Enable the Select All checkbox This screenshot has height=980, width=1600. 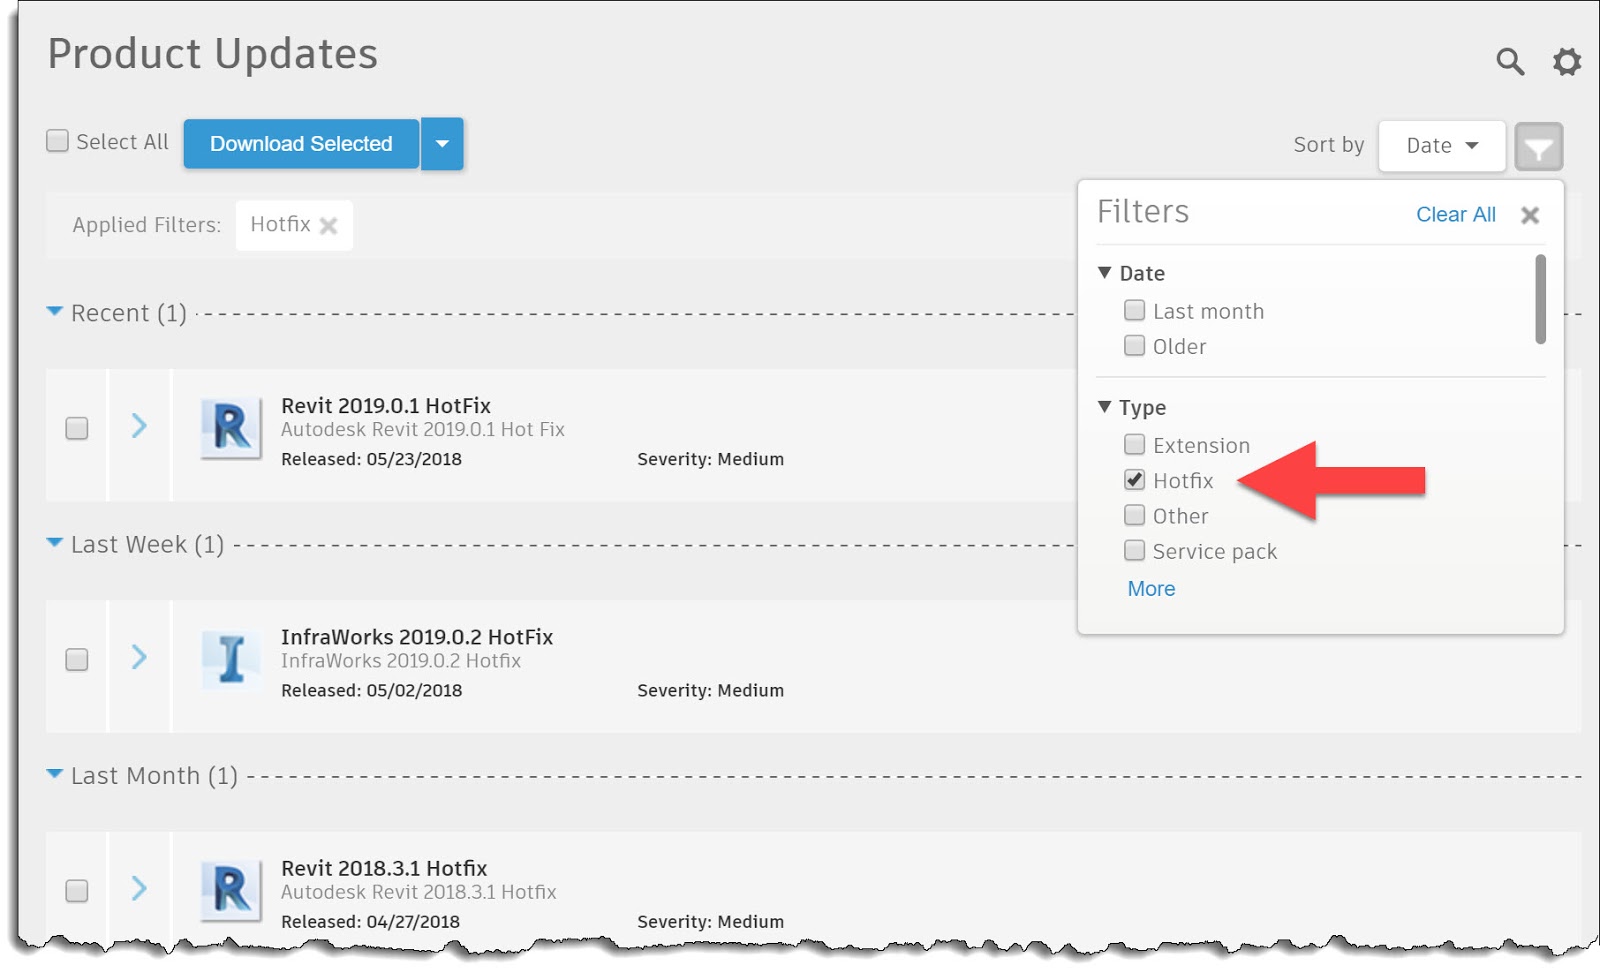(x=56, y=140)
